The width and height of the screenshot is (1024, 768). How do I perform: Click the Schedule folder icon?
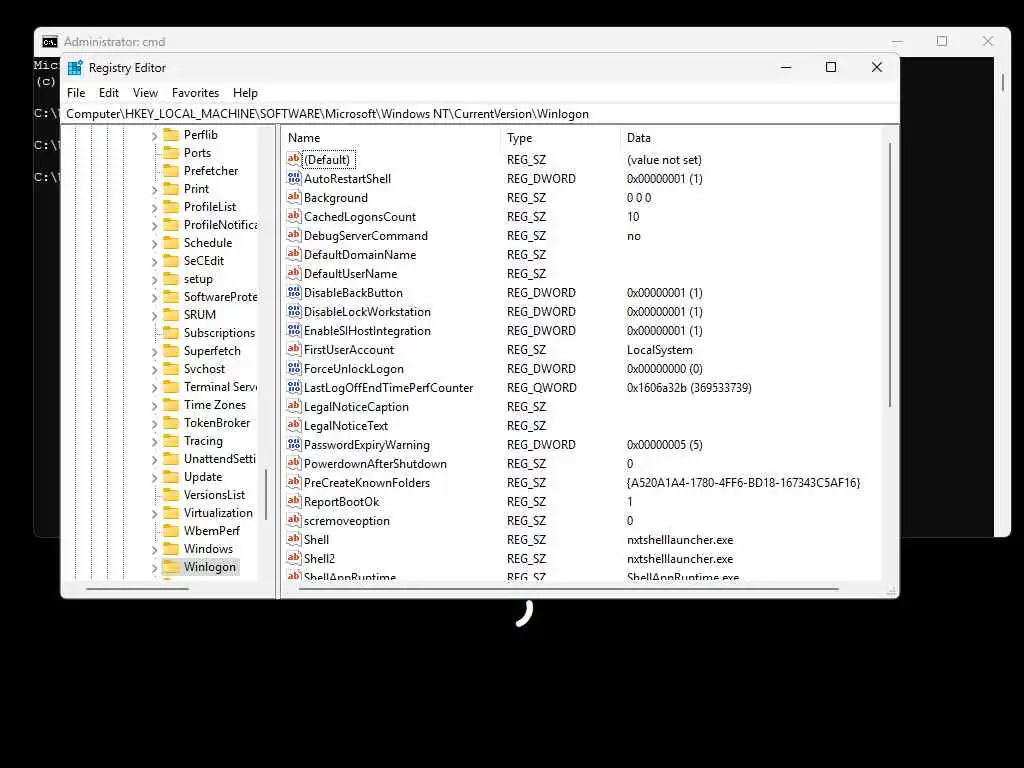coord(171,243)
